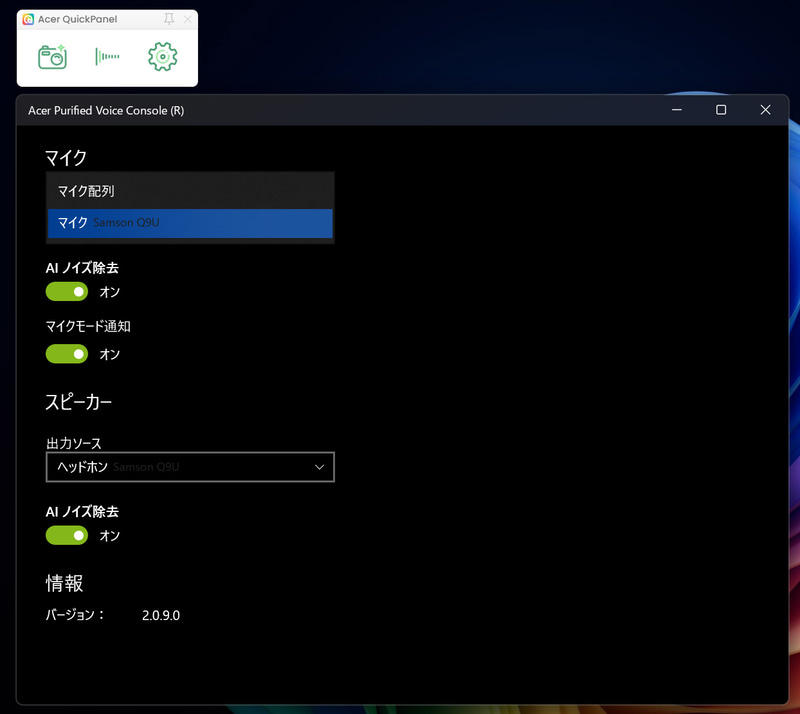Toggle microphone AI ノイズ除去 switch

coord(67,291)
